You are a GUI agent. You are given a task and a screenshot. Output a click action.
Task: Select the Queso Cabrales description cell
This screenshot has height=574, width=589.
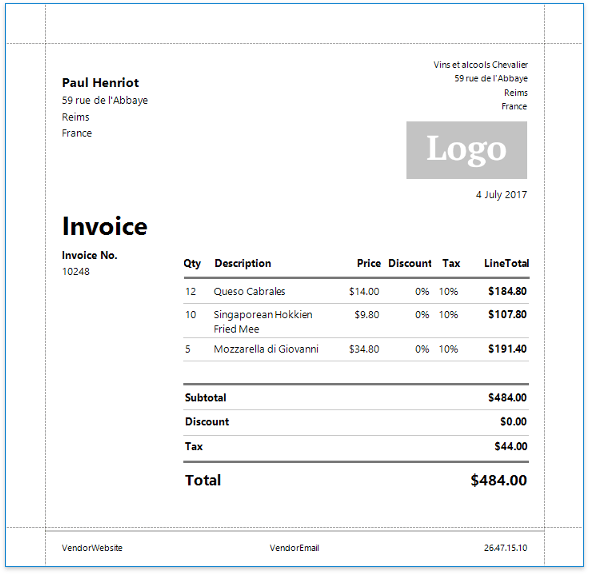[x=249, y=292]
